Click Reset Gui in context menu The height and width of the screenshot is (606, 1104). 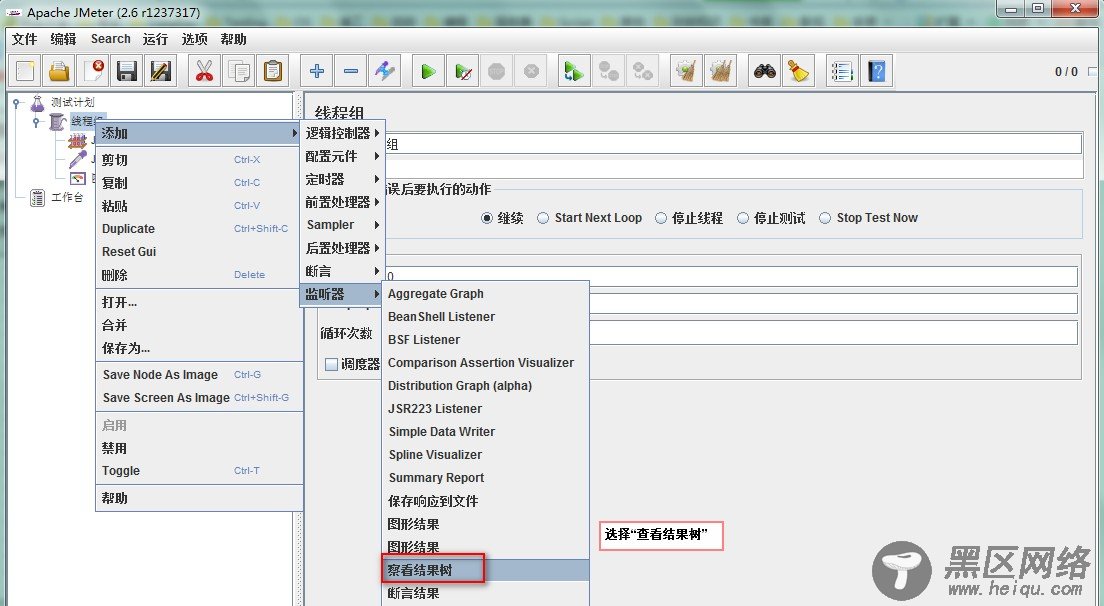click(199, 251)
